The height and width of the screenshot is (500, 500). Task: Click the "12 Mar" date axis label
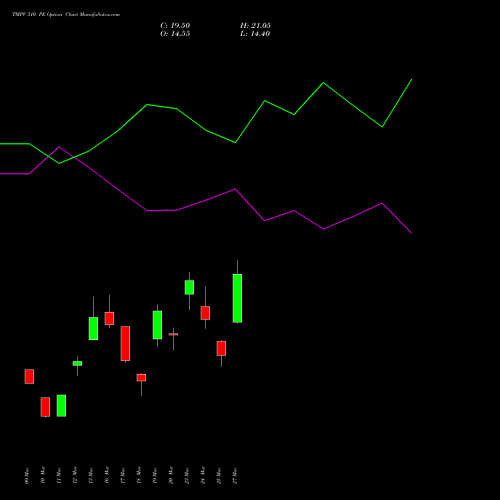(x=75, y=476)
